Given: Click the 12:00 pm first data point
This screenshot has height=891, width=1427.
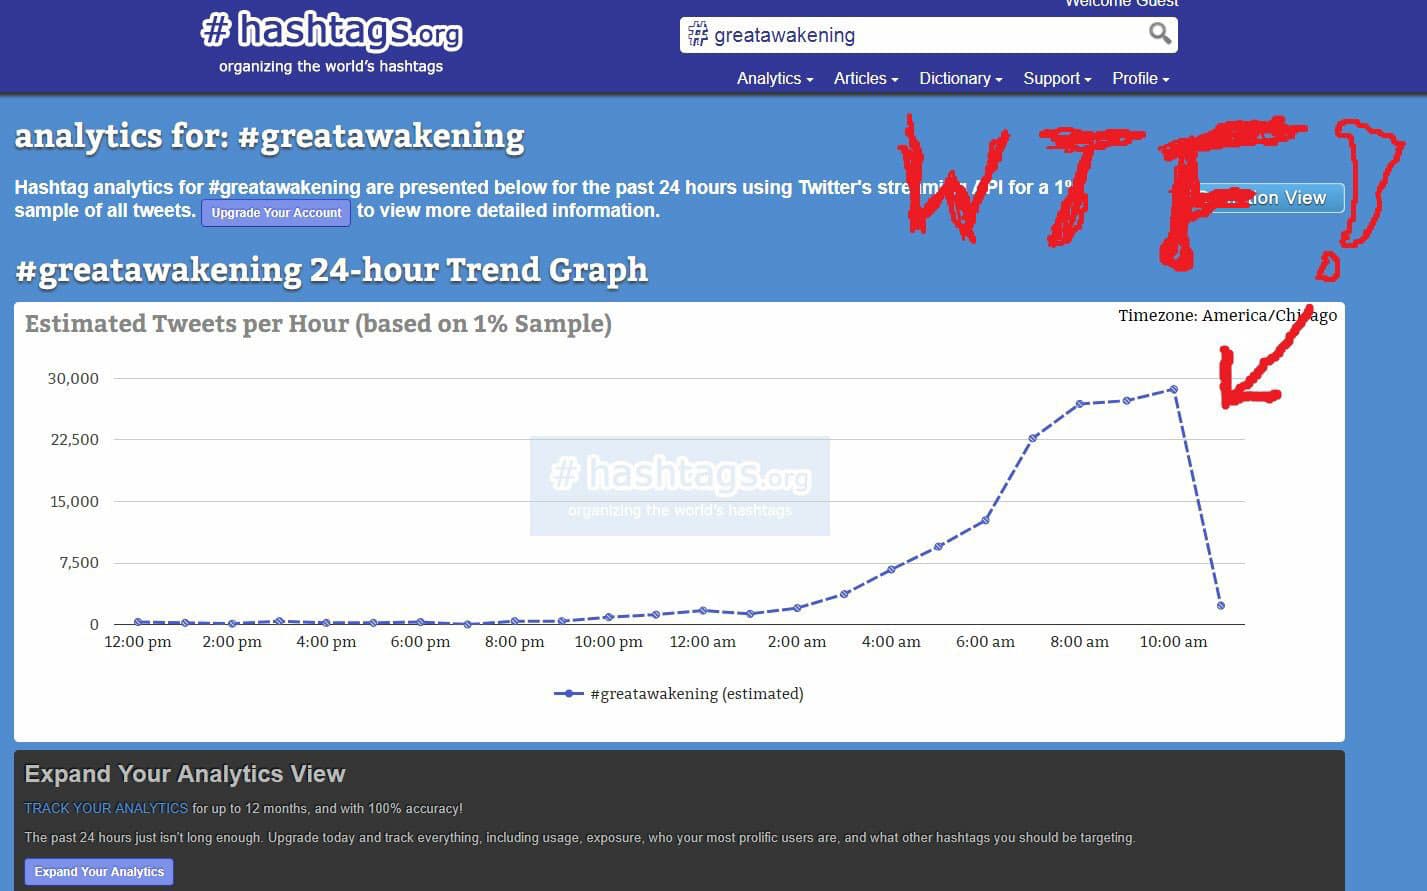Looking at the screenshot, I should (138, 622).
